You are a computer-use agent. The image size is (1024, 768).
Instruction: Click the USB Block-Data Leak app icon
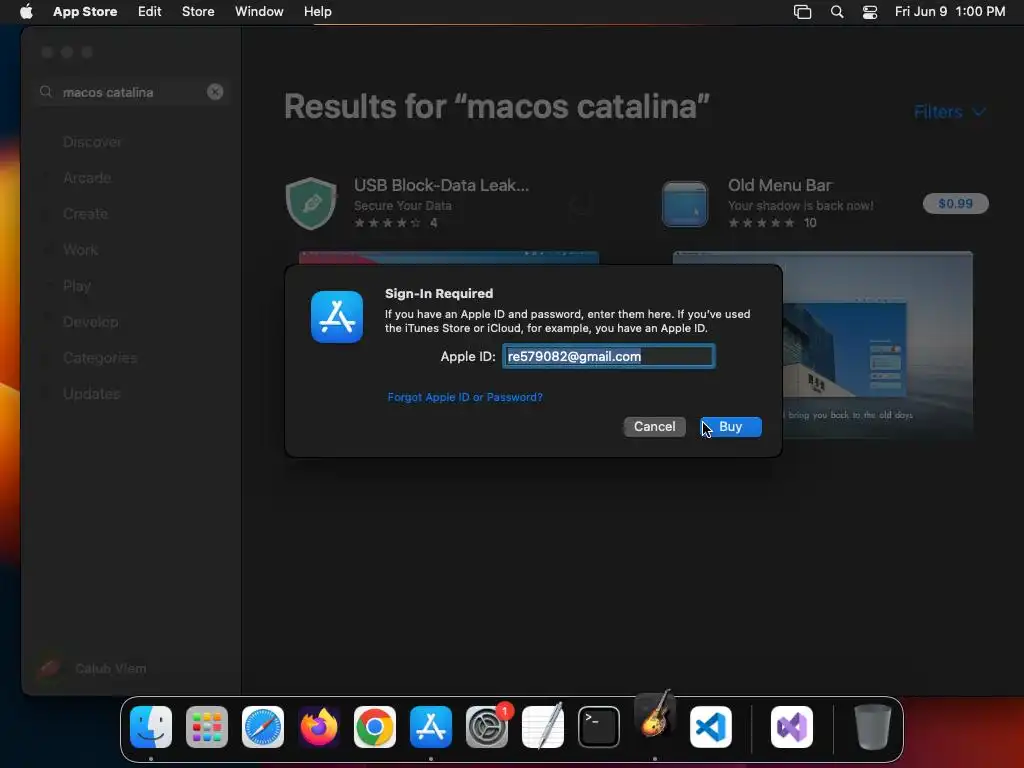312,203
